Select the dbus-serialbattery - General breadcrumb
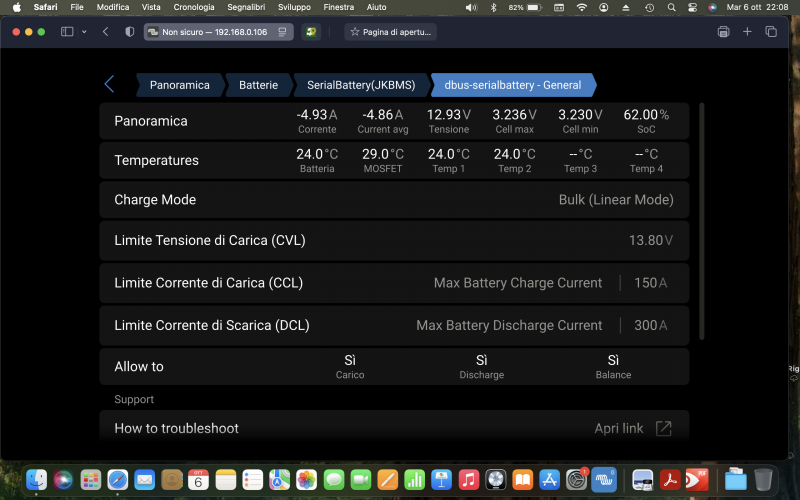This screenshot has height=500, width=800. coord(513,85)
